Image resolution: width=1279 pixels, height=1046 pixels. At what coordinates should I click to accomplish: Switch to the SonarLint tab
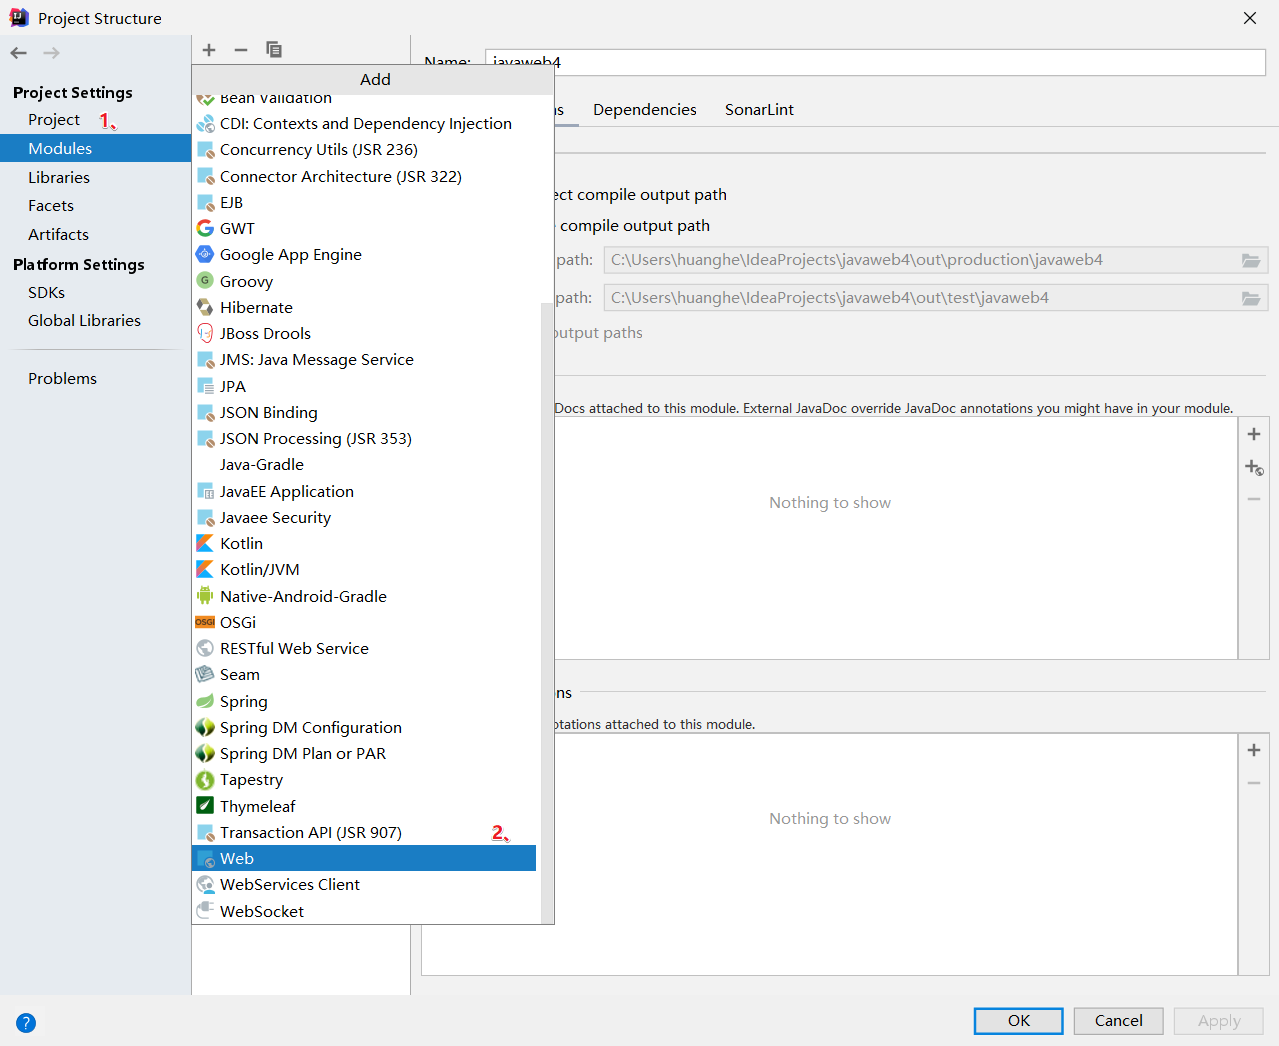click(759, 109)
